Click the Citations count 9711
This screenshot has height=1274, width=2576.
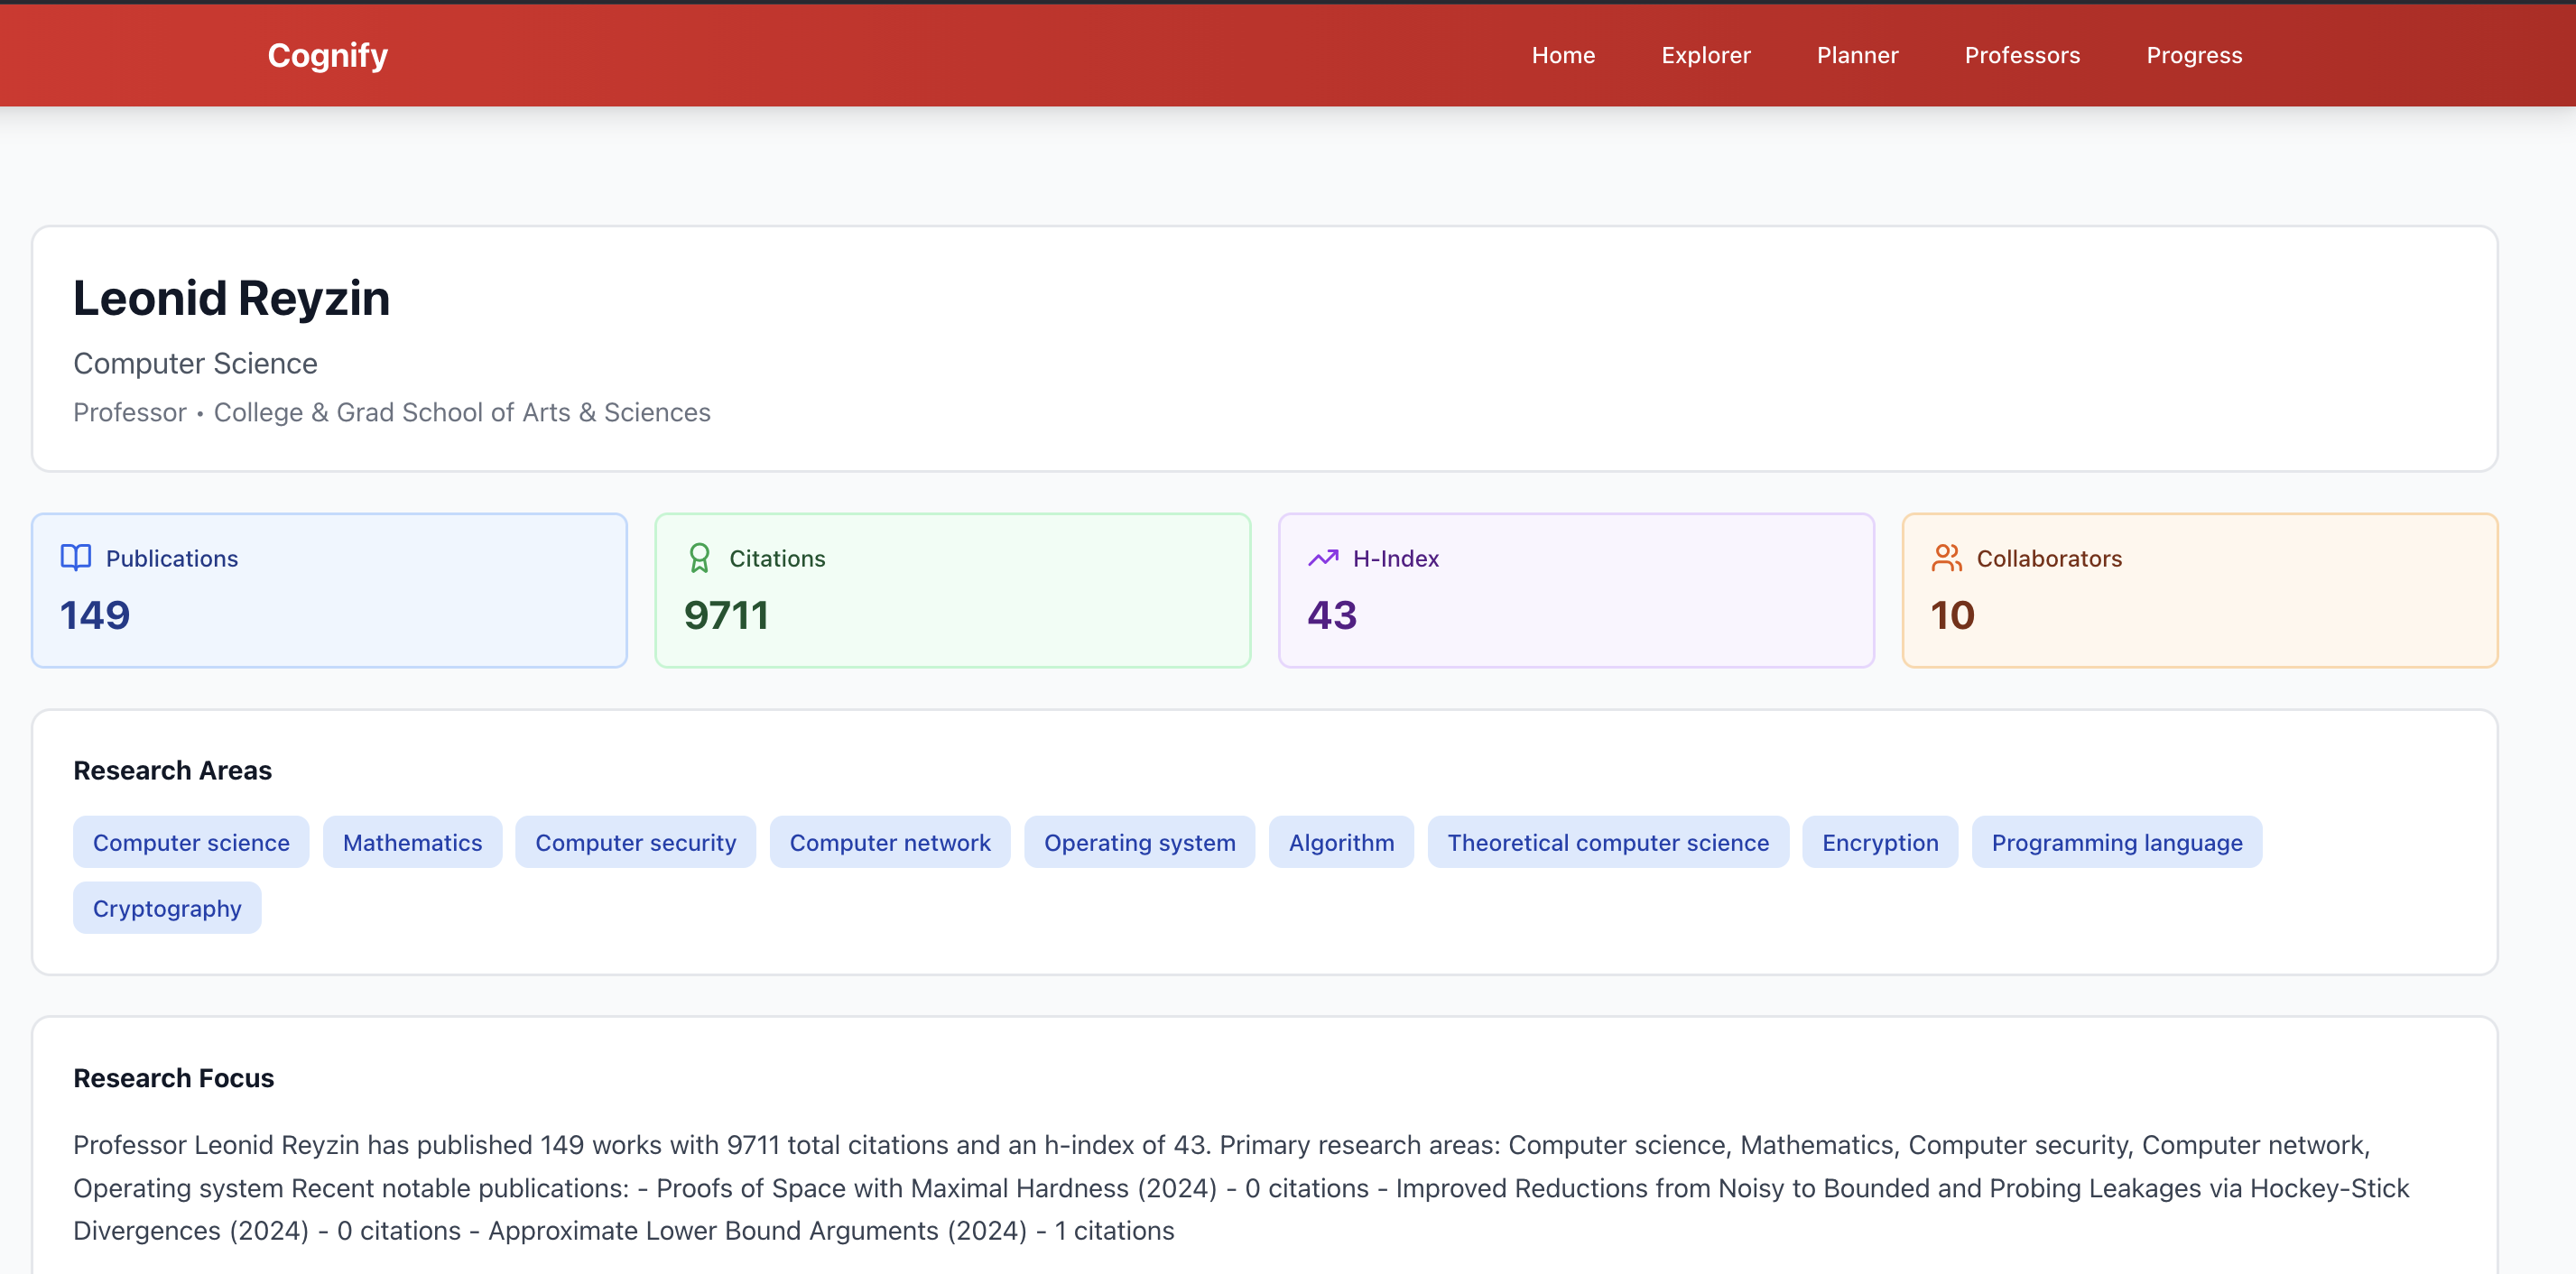click(x=726, y=615)
